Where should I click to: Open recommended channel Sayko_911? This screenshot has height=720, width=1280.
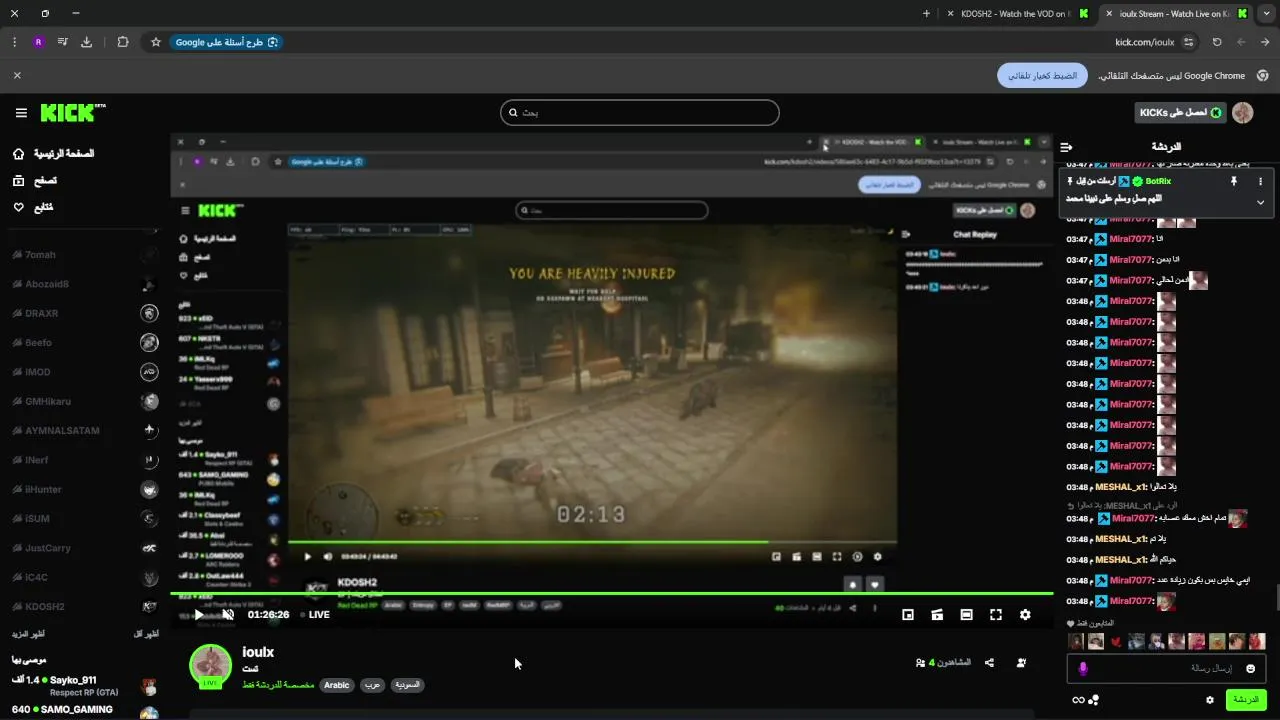[86, 686]
